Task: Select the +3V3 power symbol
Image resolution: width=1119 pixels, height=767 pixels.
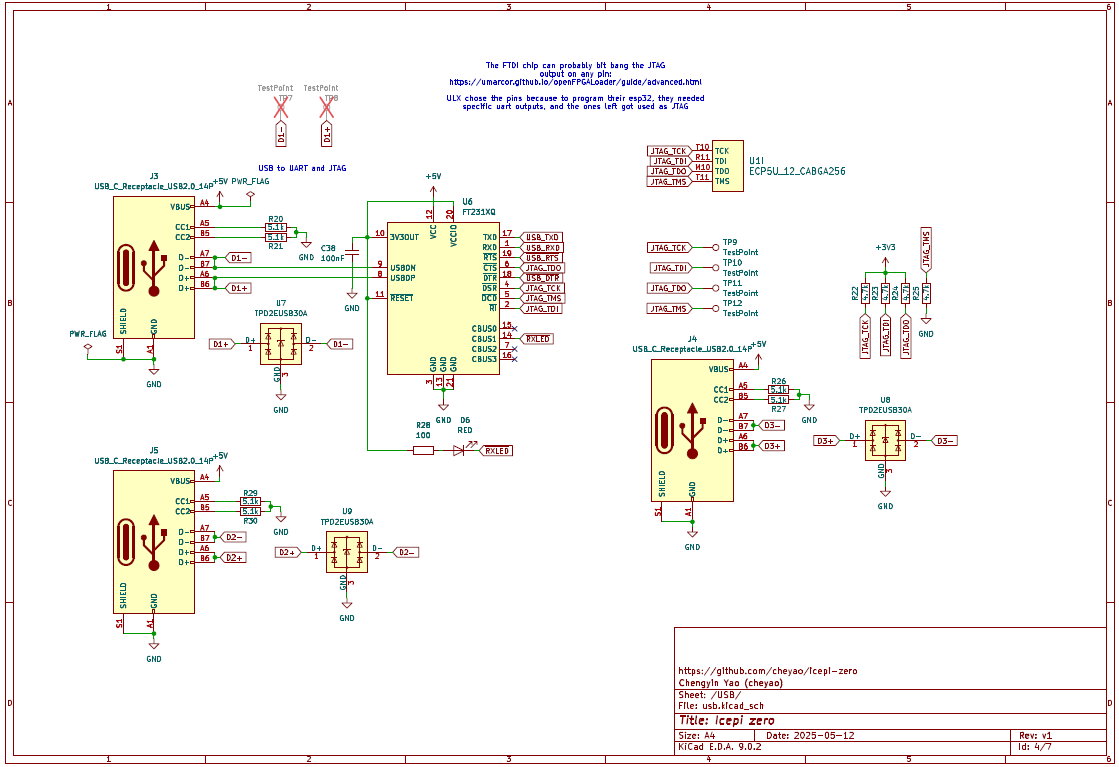Action: [x=885, y=248]
